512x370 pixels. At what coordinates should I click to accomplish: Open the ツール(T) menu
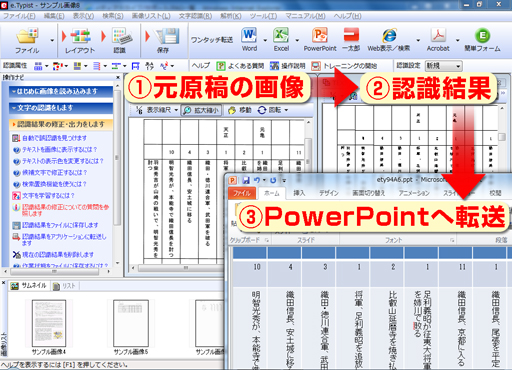click(x=263, y=16)
